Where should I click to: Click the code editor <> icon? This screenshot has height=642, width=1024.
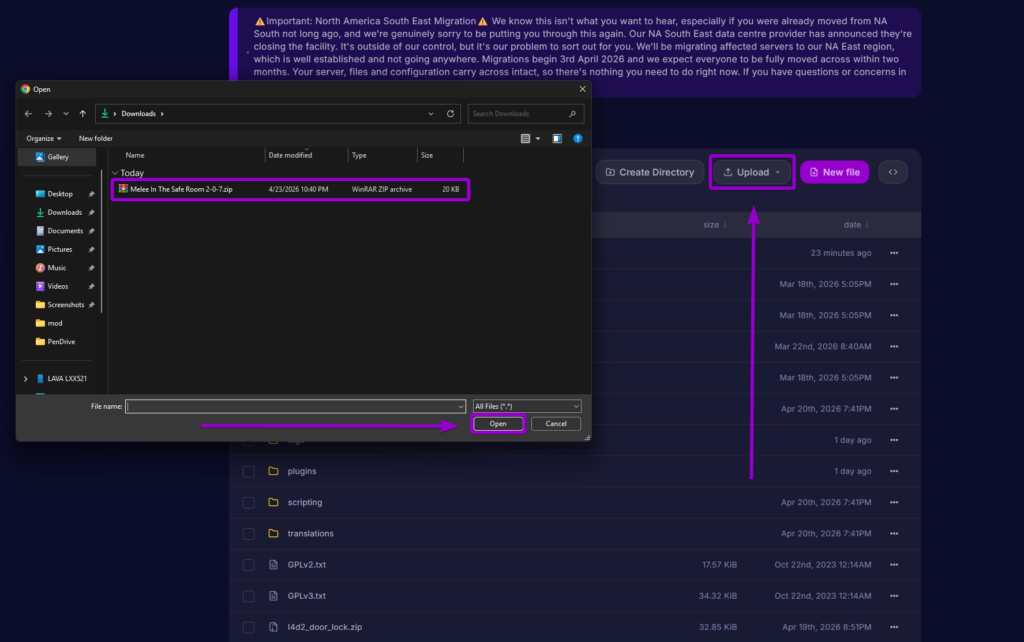(x=893, y=171)
